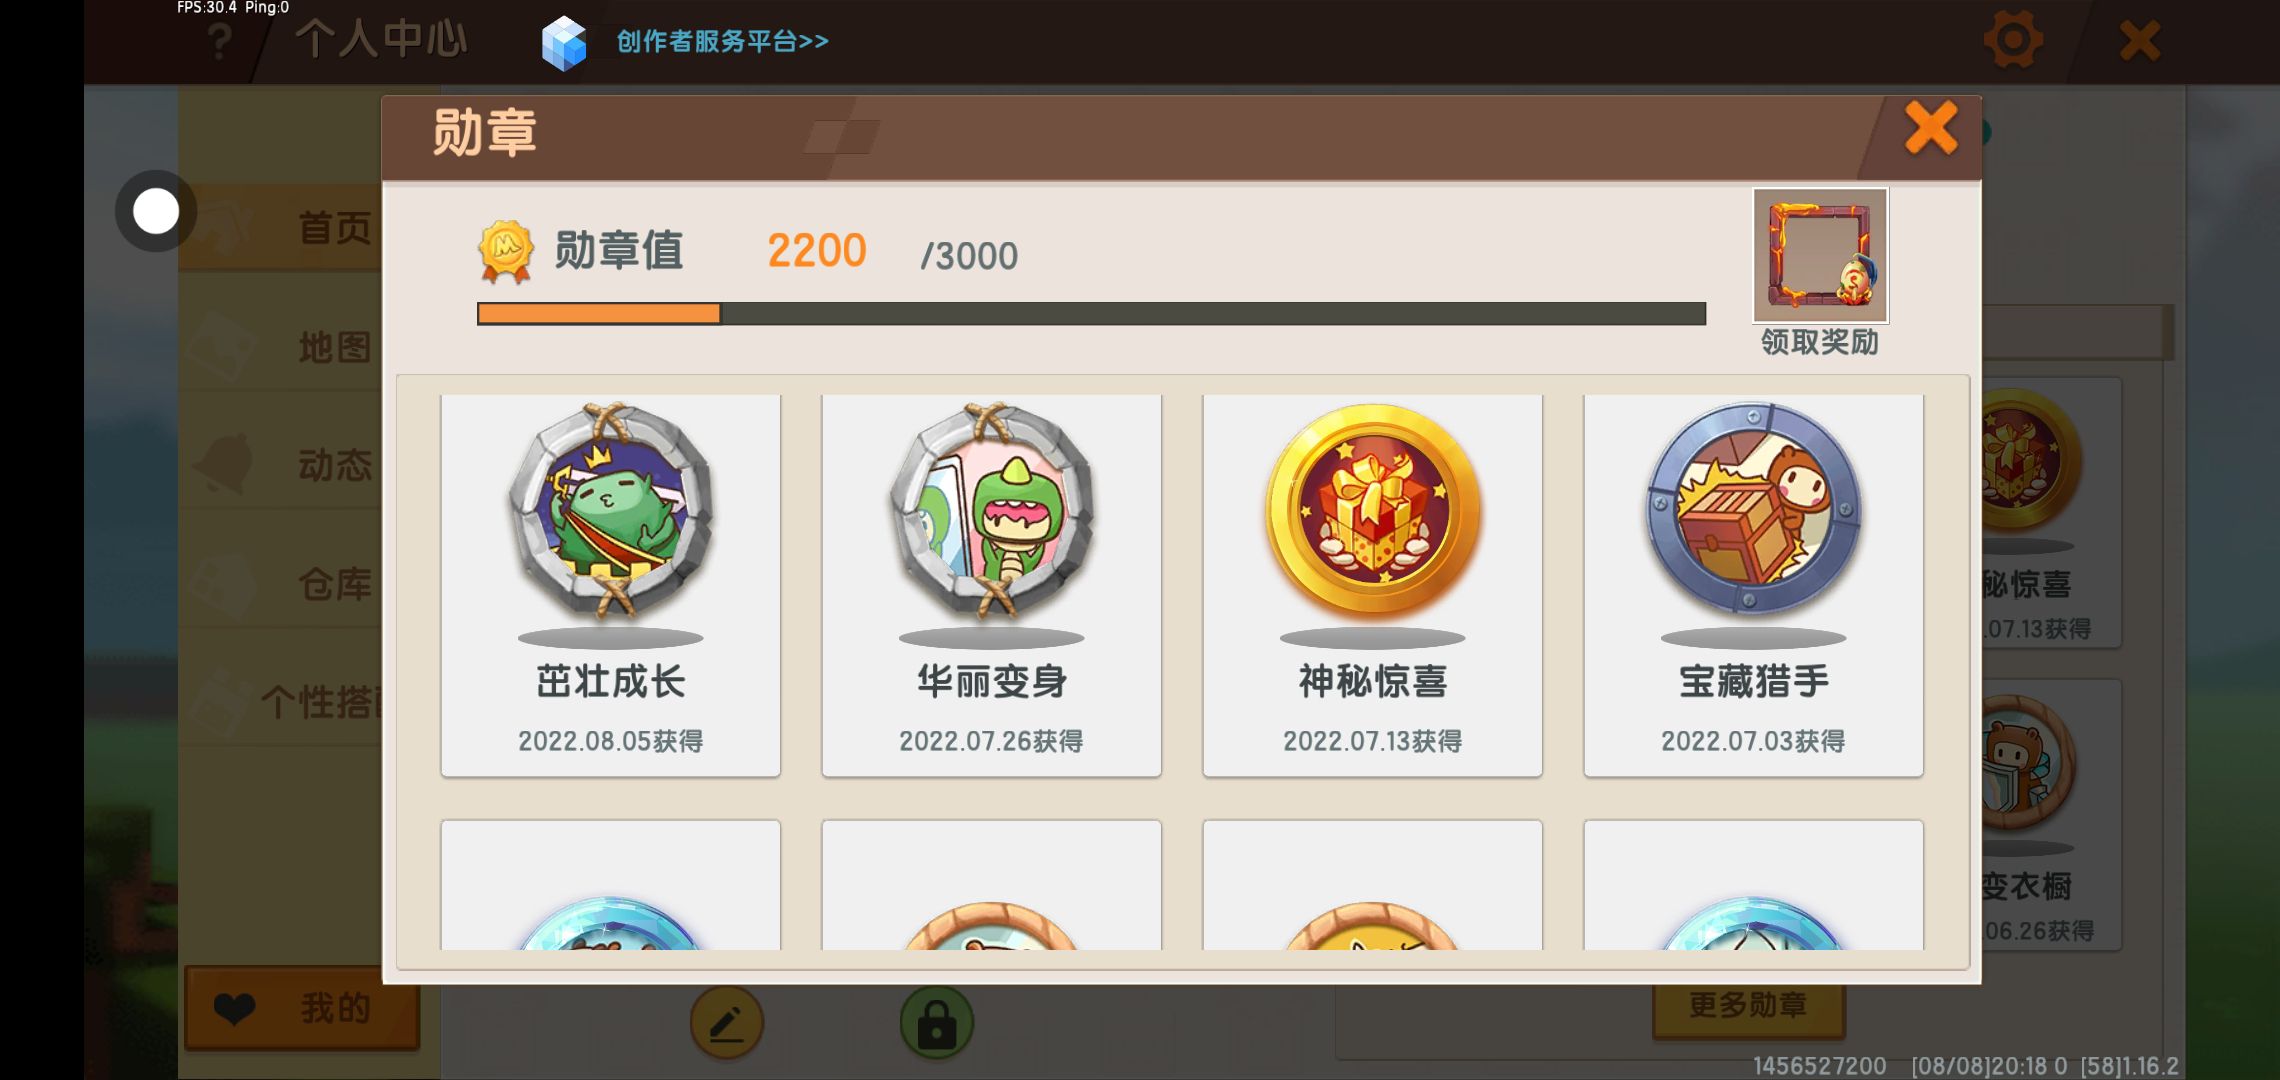Click the 我的 heart button
This screenshot has height=1080, width=2280.
tap(302, 1008)
